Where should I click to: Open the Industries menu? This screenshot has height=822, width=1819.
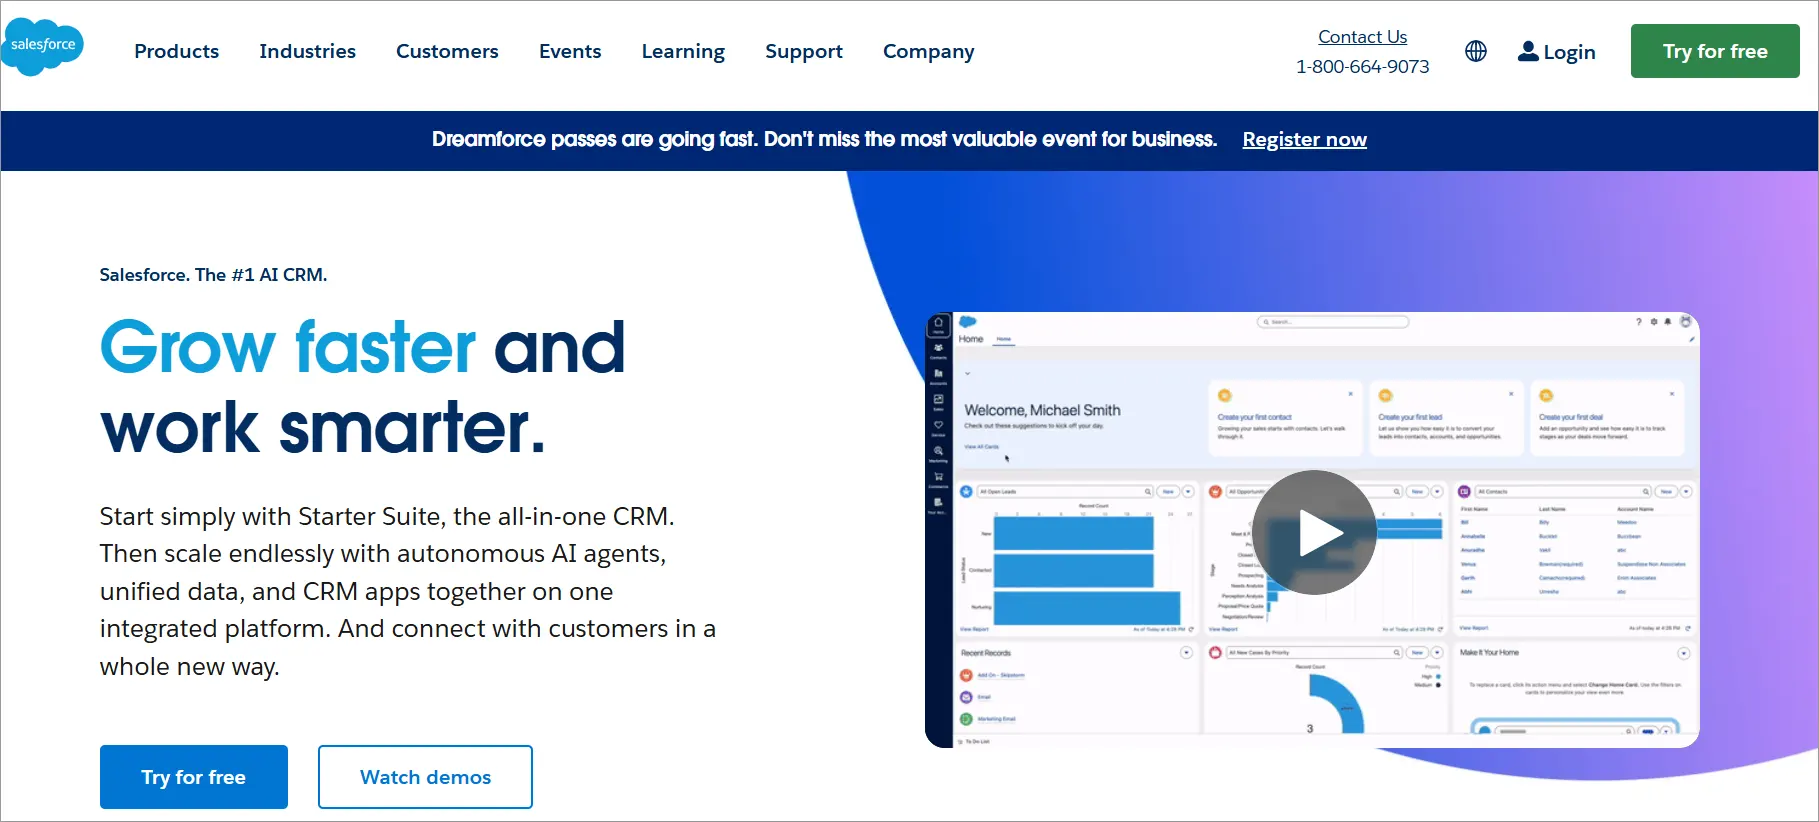tap(307, 51)
